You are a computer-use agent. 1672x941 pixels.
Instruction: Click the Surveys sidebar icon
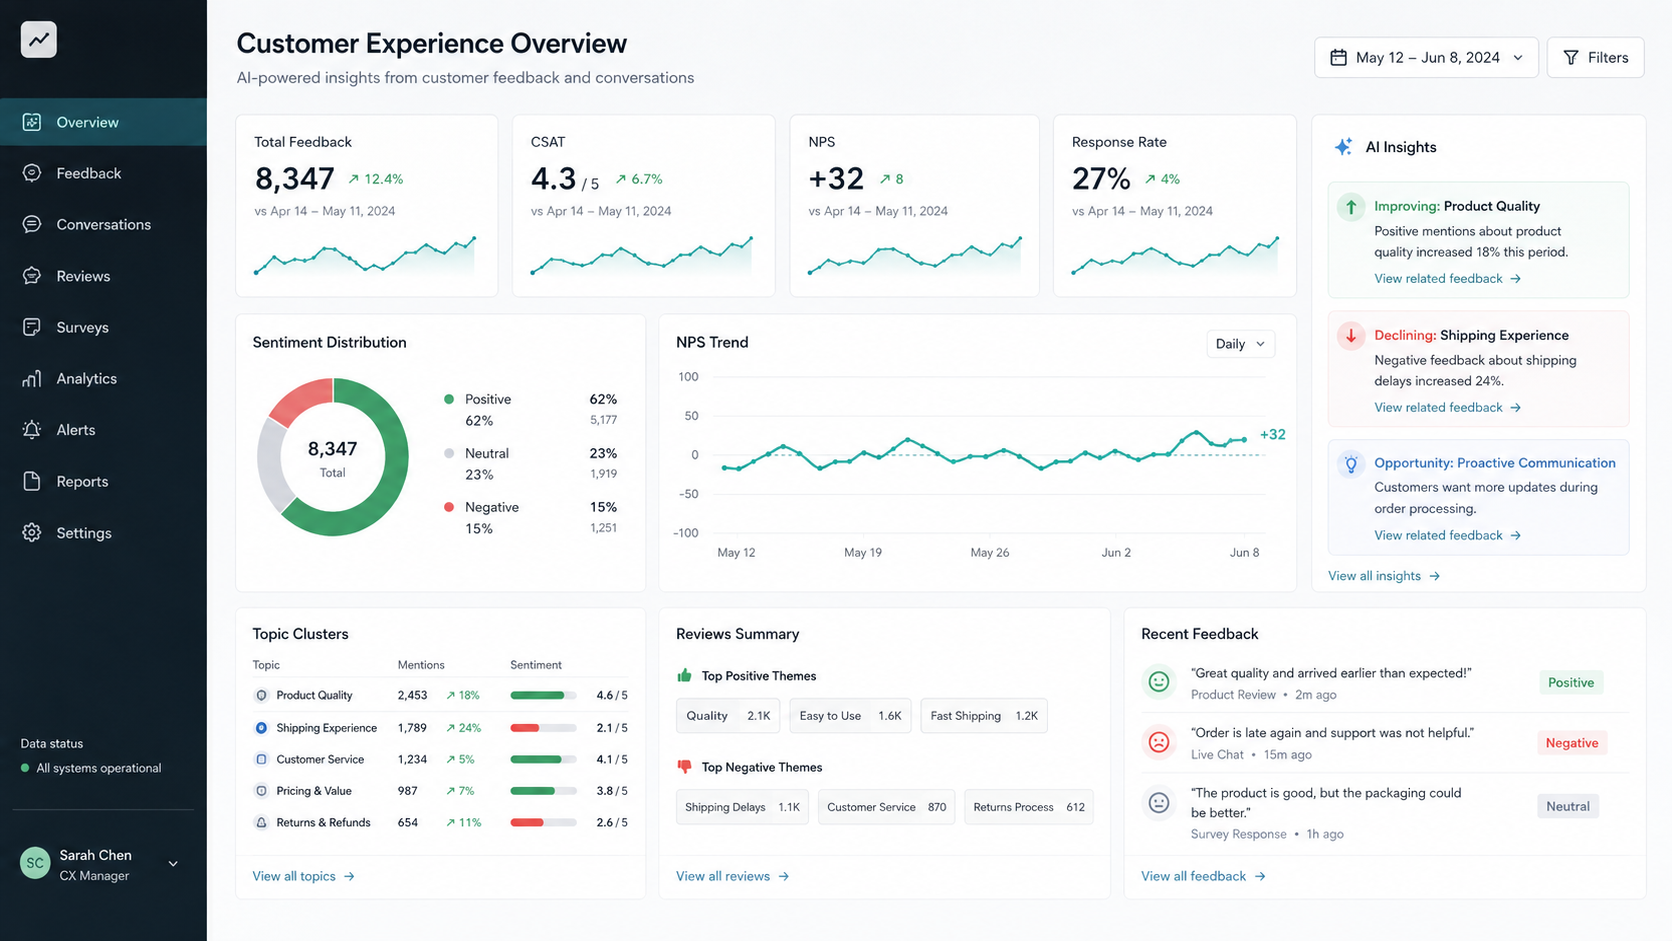(32, 327)
